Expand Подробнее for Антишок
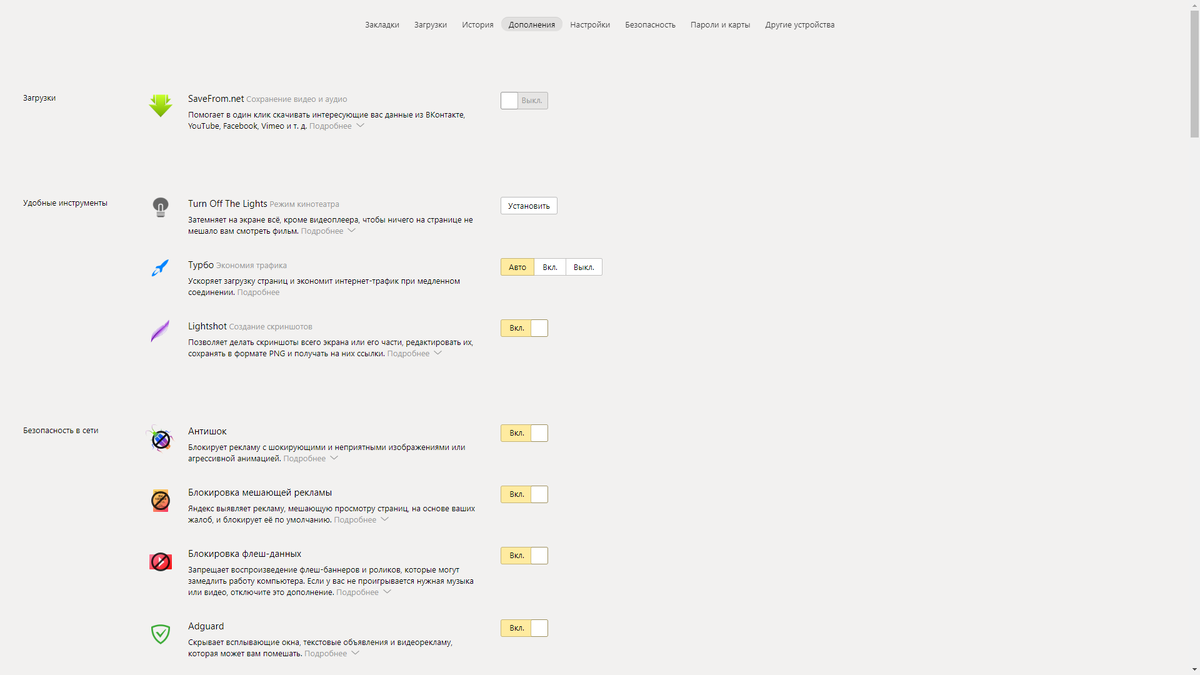The width and height of the screenshot is (1200, 675). click(310, 458)
